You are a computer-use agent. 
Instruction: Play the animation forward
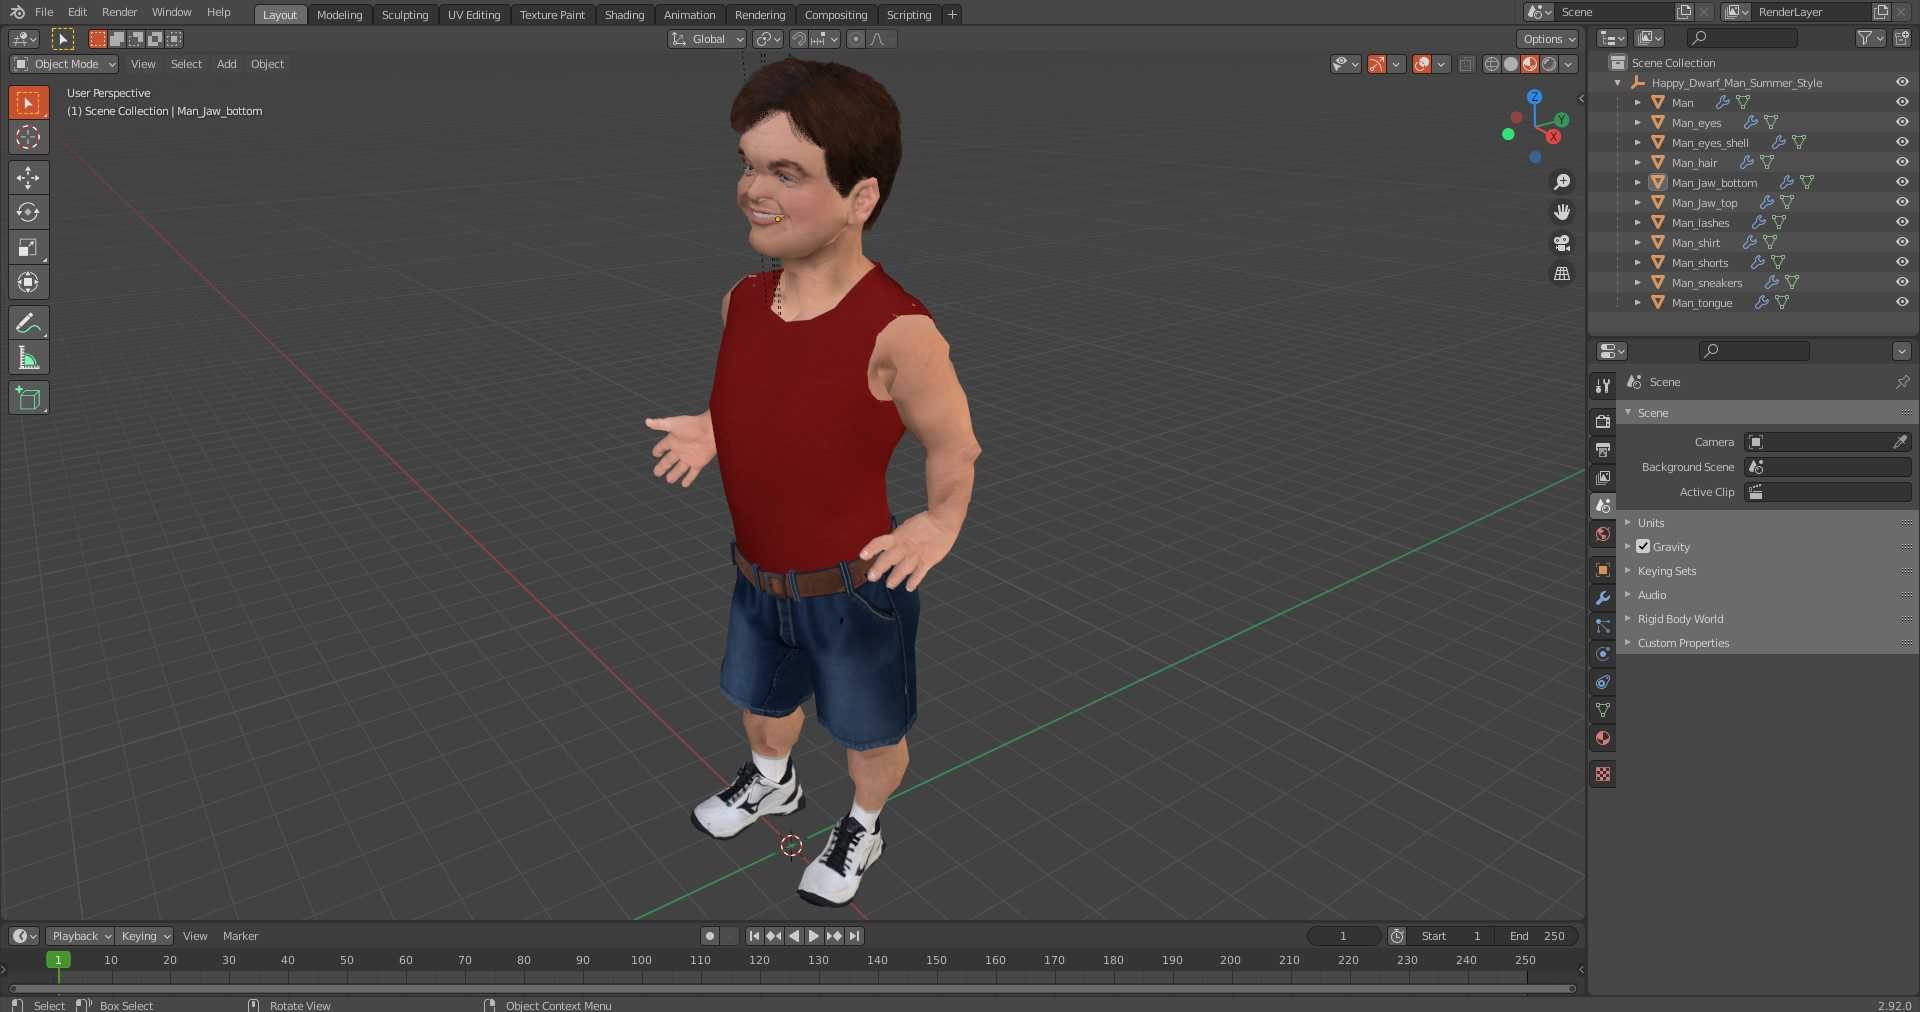tap(813, 936)
